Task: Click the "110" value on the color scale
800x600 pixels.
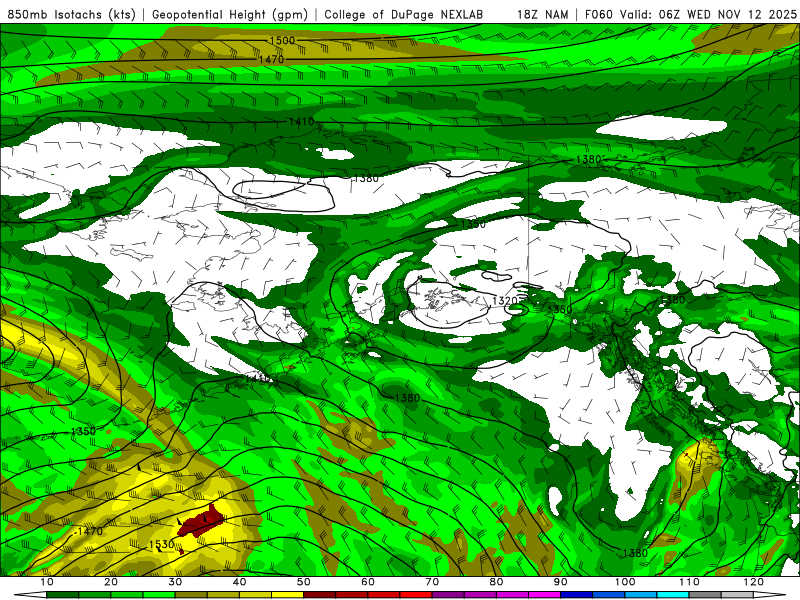Action: 689,582
